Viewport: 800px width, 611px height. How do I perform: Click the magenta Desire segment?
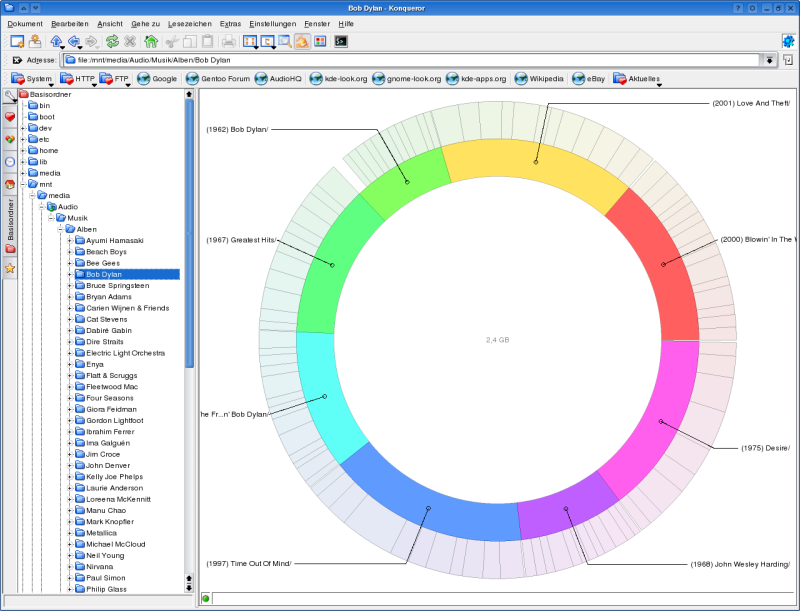(x=661, y=421)
